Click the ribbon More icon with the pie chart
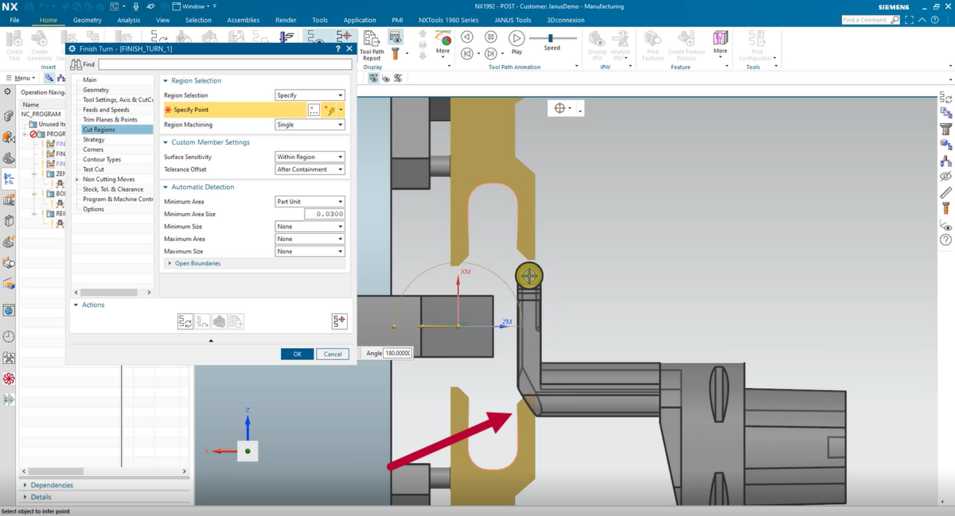The width and height of the screenshot is (955, 516). coord(443,43)
